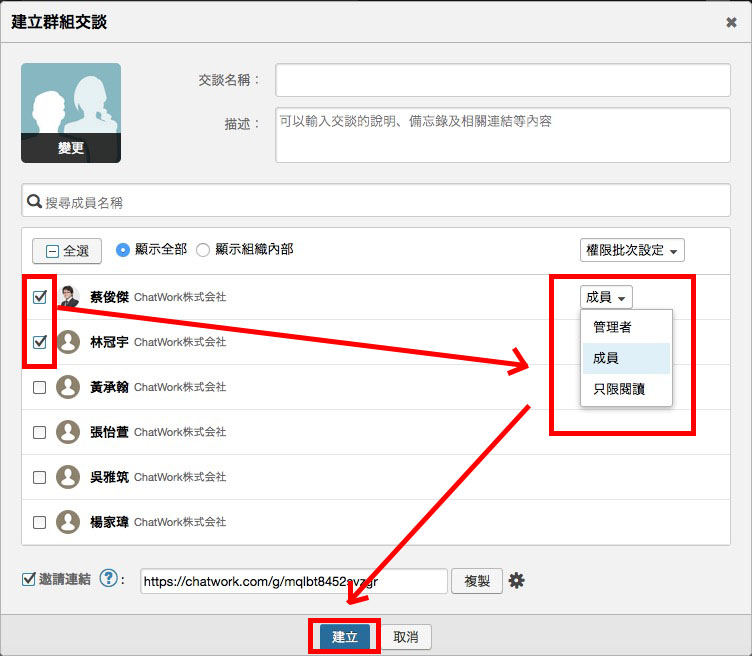Click the gear icon beside the 複製 button
Viewport: 752px width, 656px height.
click(516, 581)
